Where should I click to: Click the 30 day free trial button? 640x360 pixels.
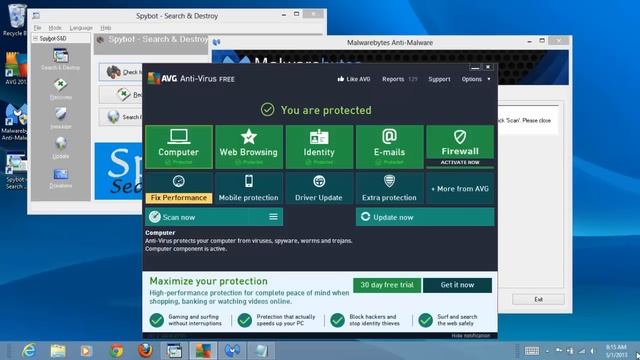click(387, 285)
